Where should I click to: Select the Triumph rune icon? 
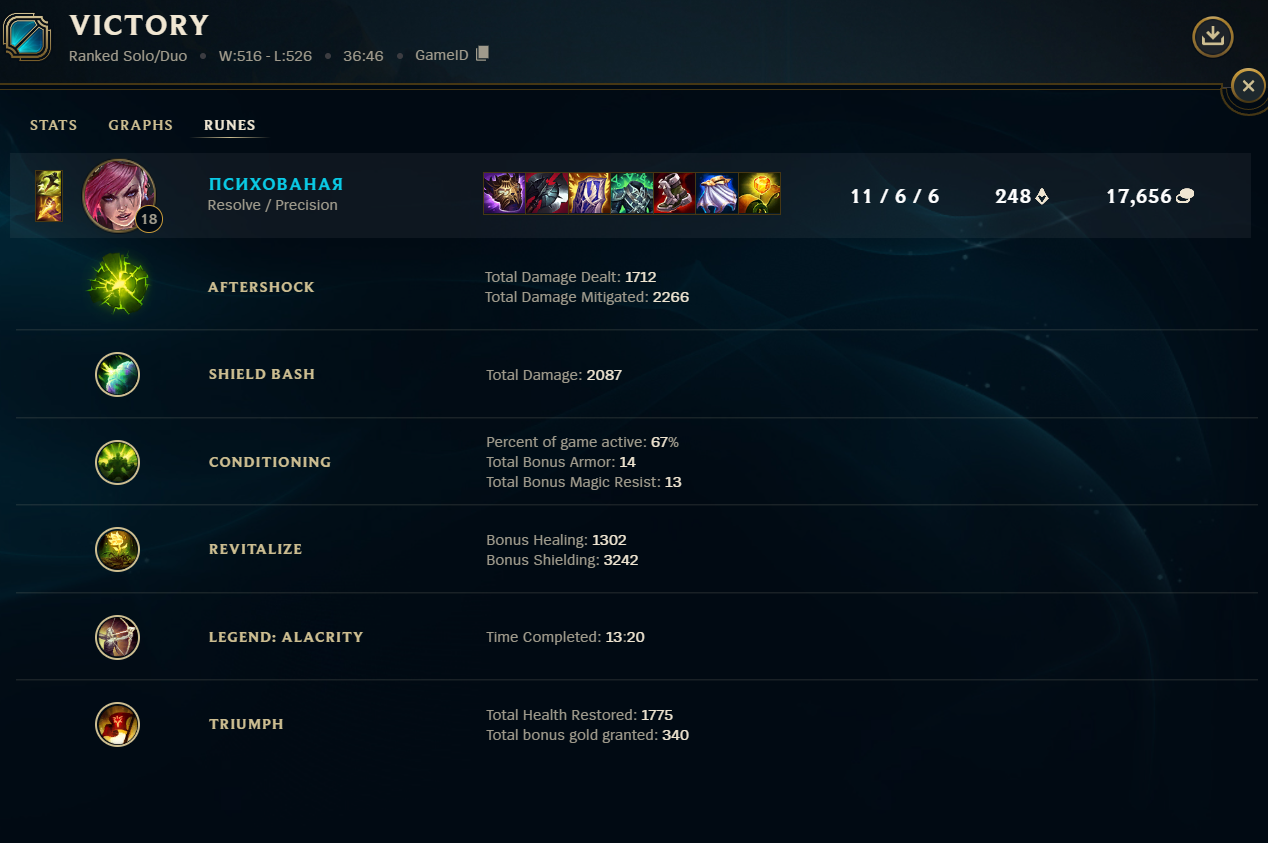[117, 724]
